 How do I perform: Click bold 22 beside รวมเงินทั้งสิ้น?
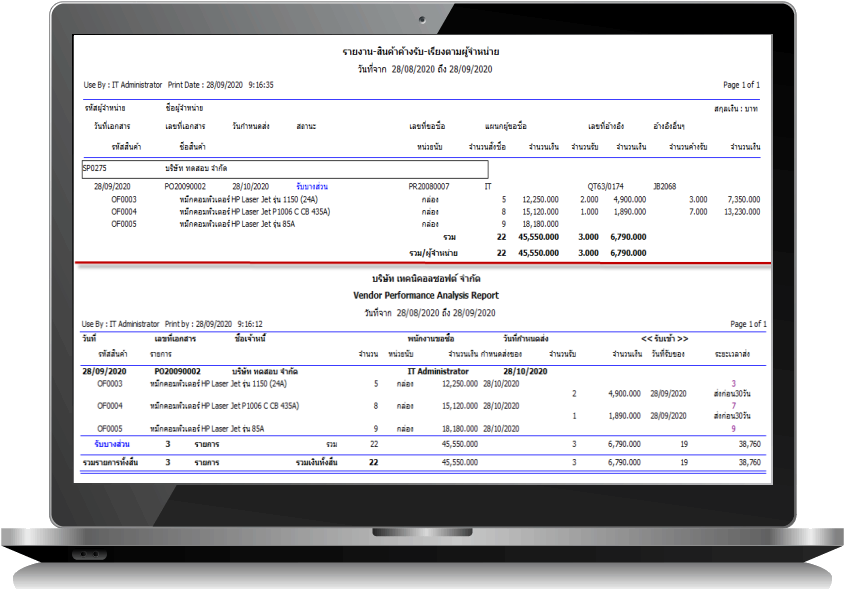tap(374, 462)
